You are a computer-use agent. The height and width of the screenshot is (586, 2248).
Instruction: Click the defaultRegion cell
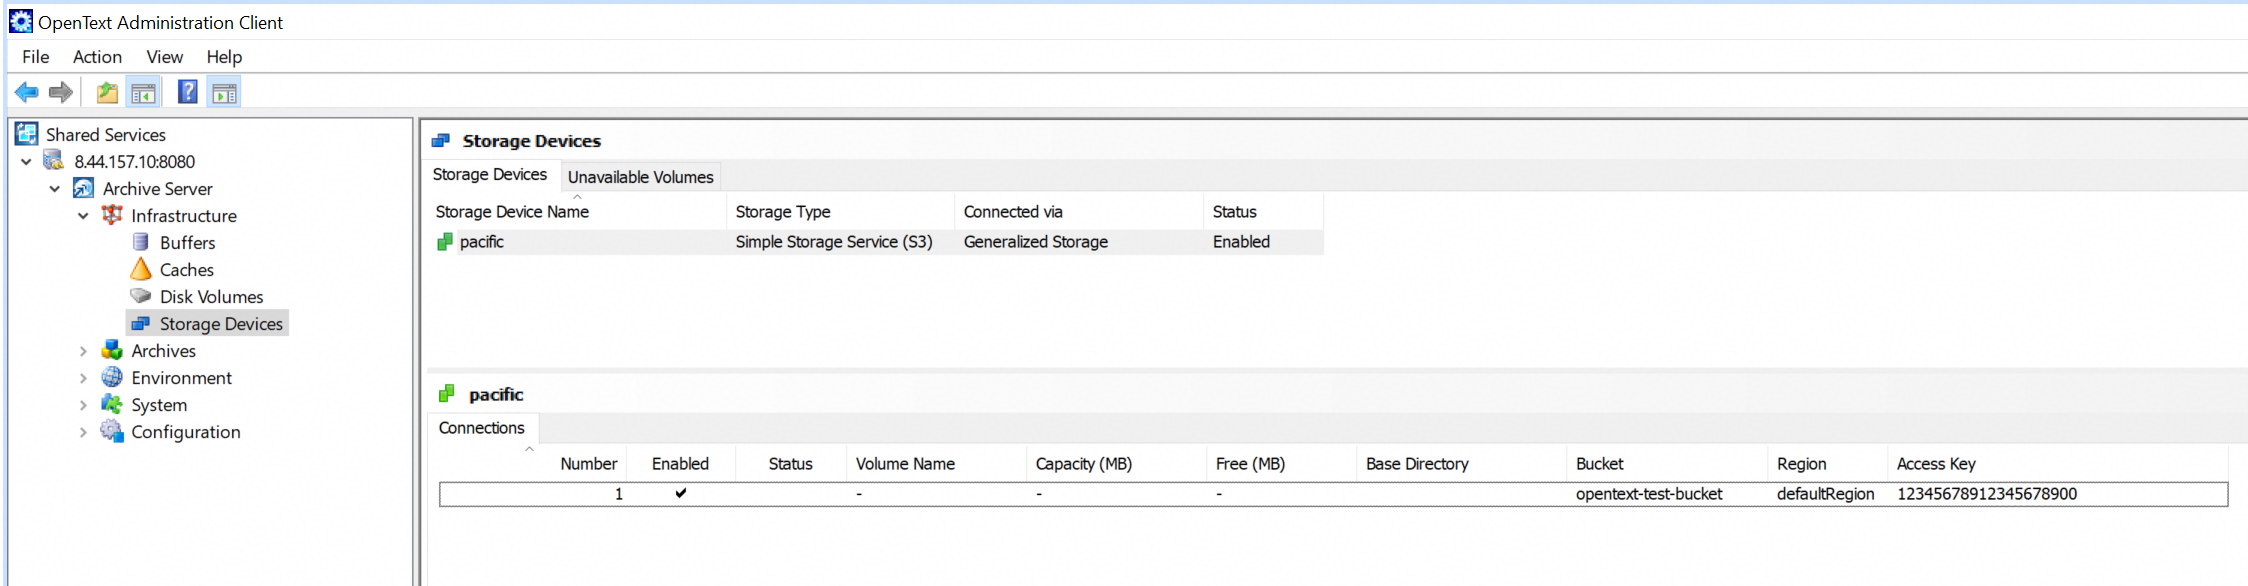tap(1825, 494)
